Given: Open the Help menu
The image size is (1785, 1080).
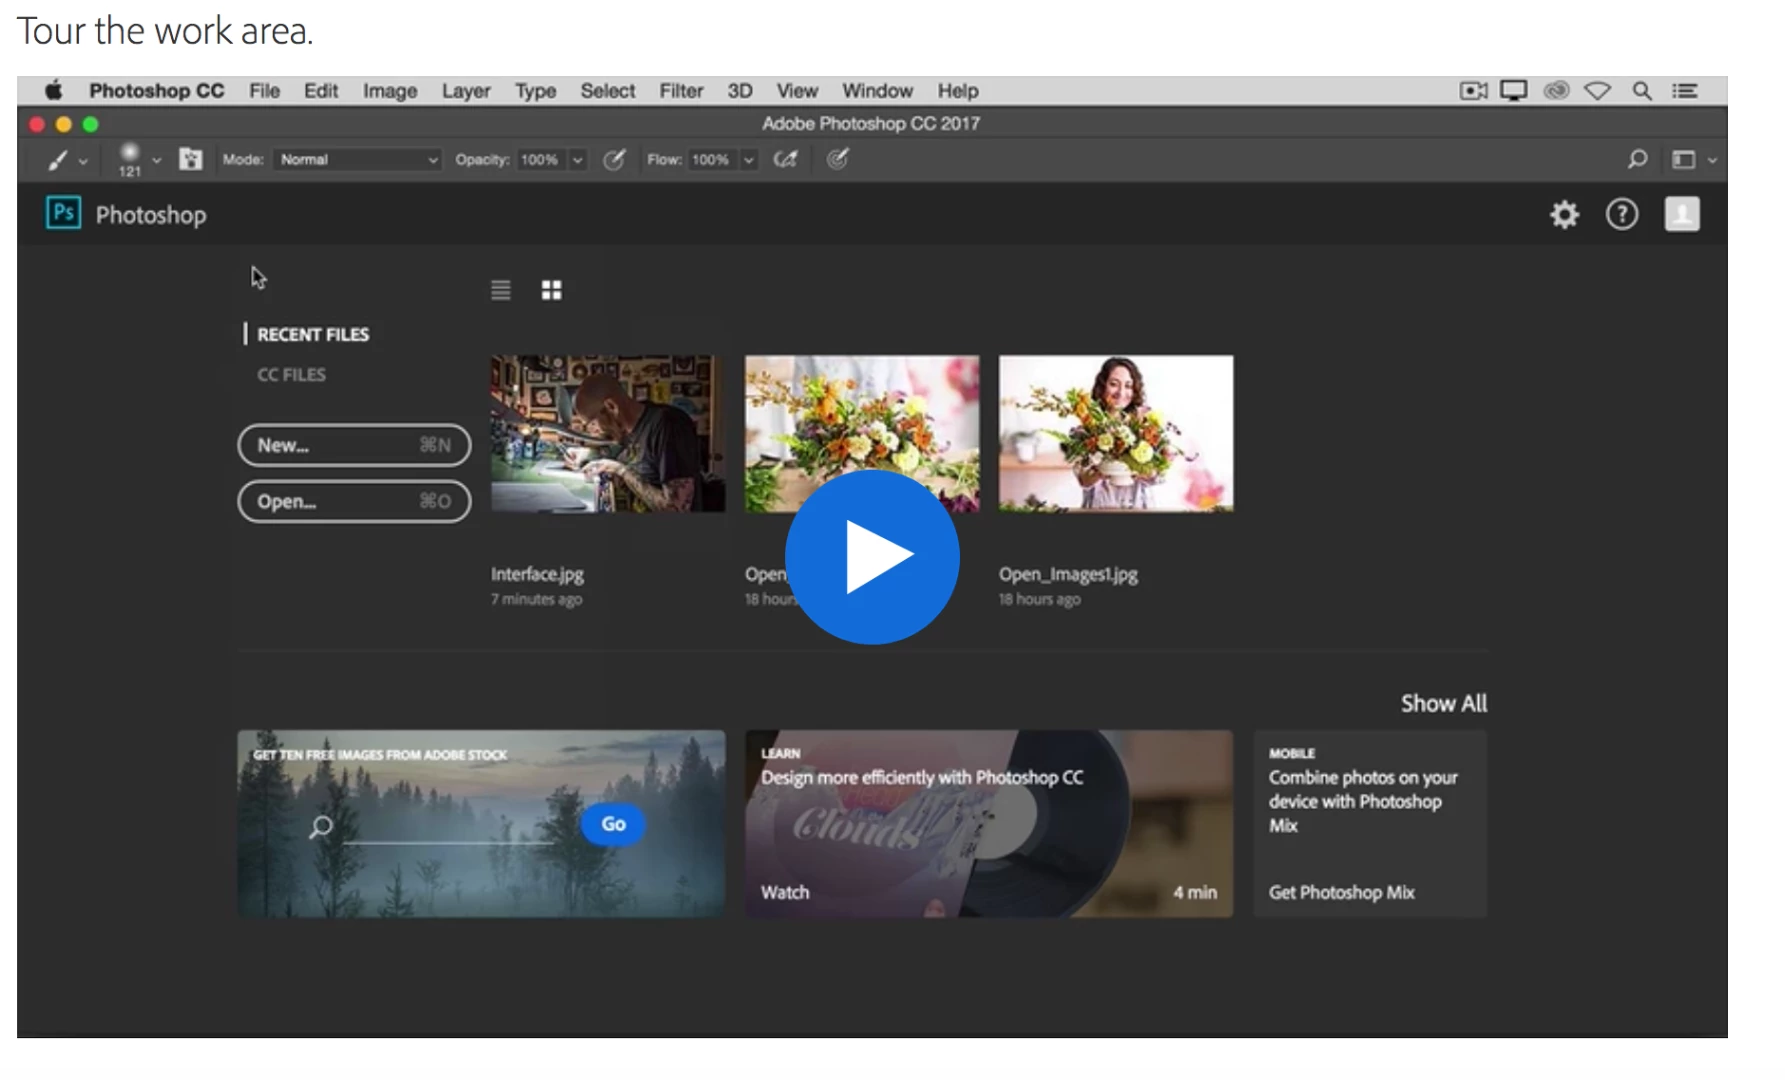Looking at the screenshot, I should coord(958,91).
